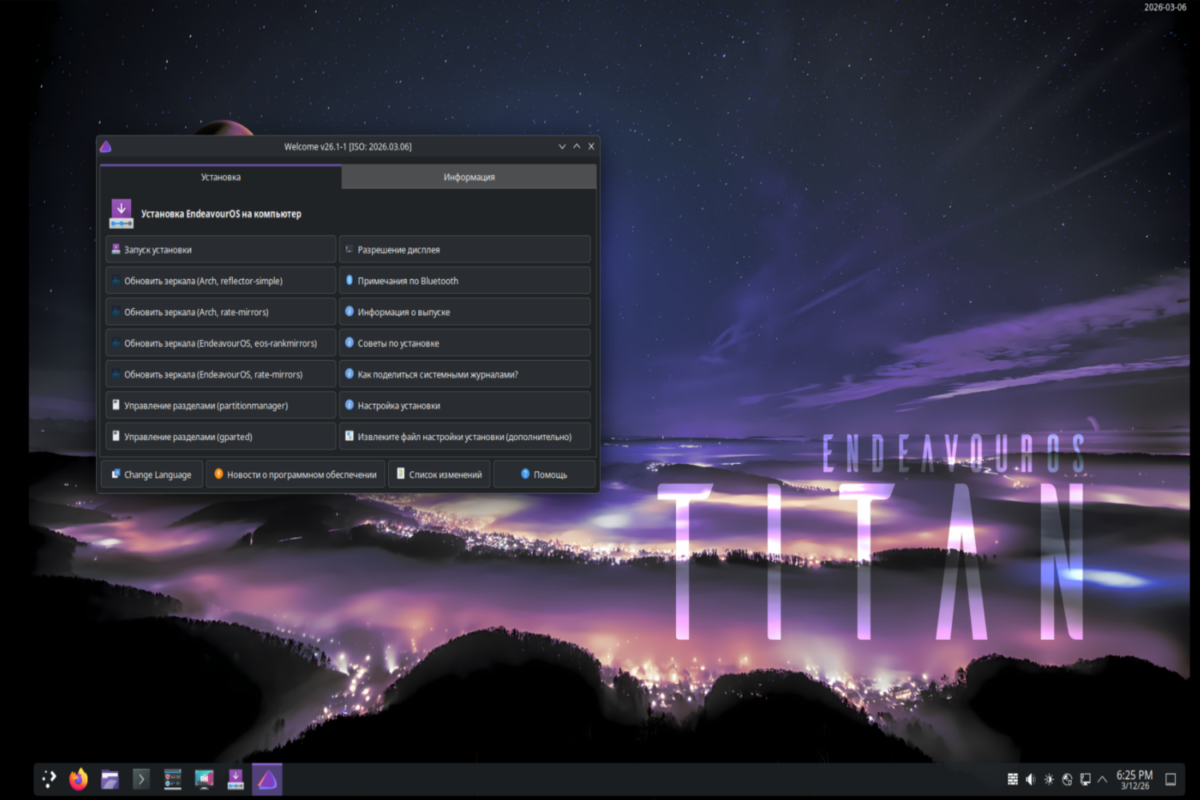Open the Welcome window's dropdown arrow near minimize

point(562,146)
